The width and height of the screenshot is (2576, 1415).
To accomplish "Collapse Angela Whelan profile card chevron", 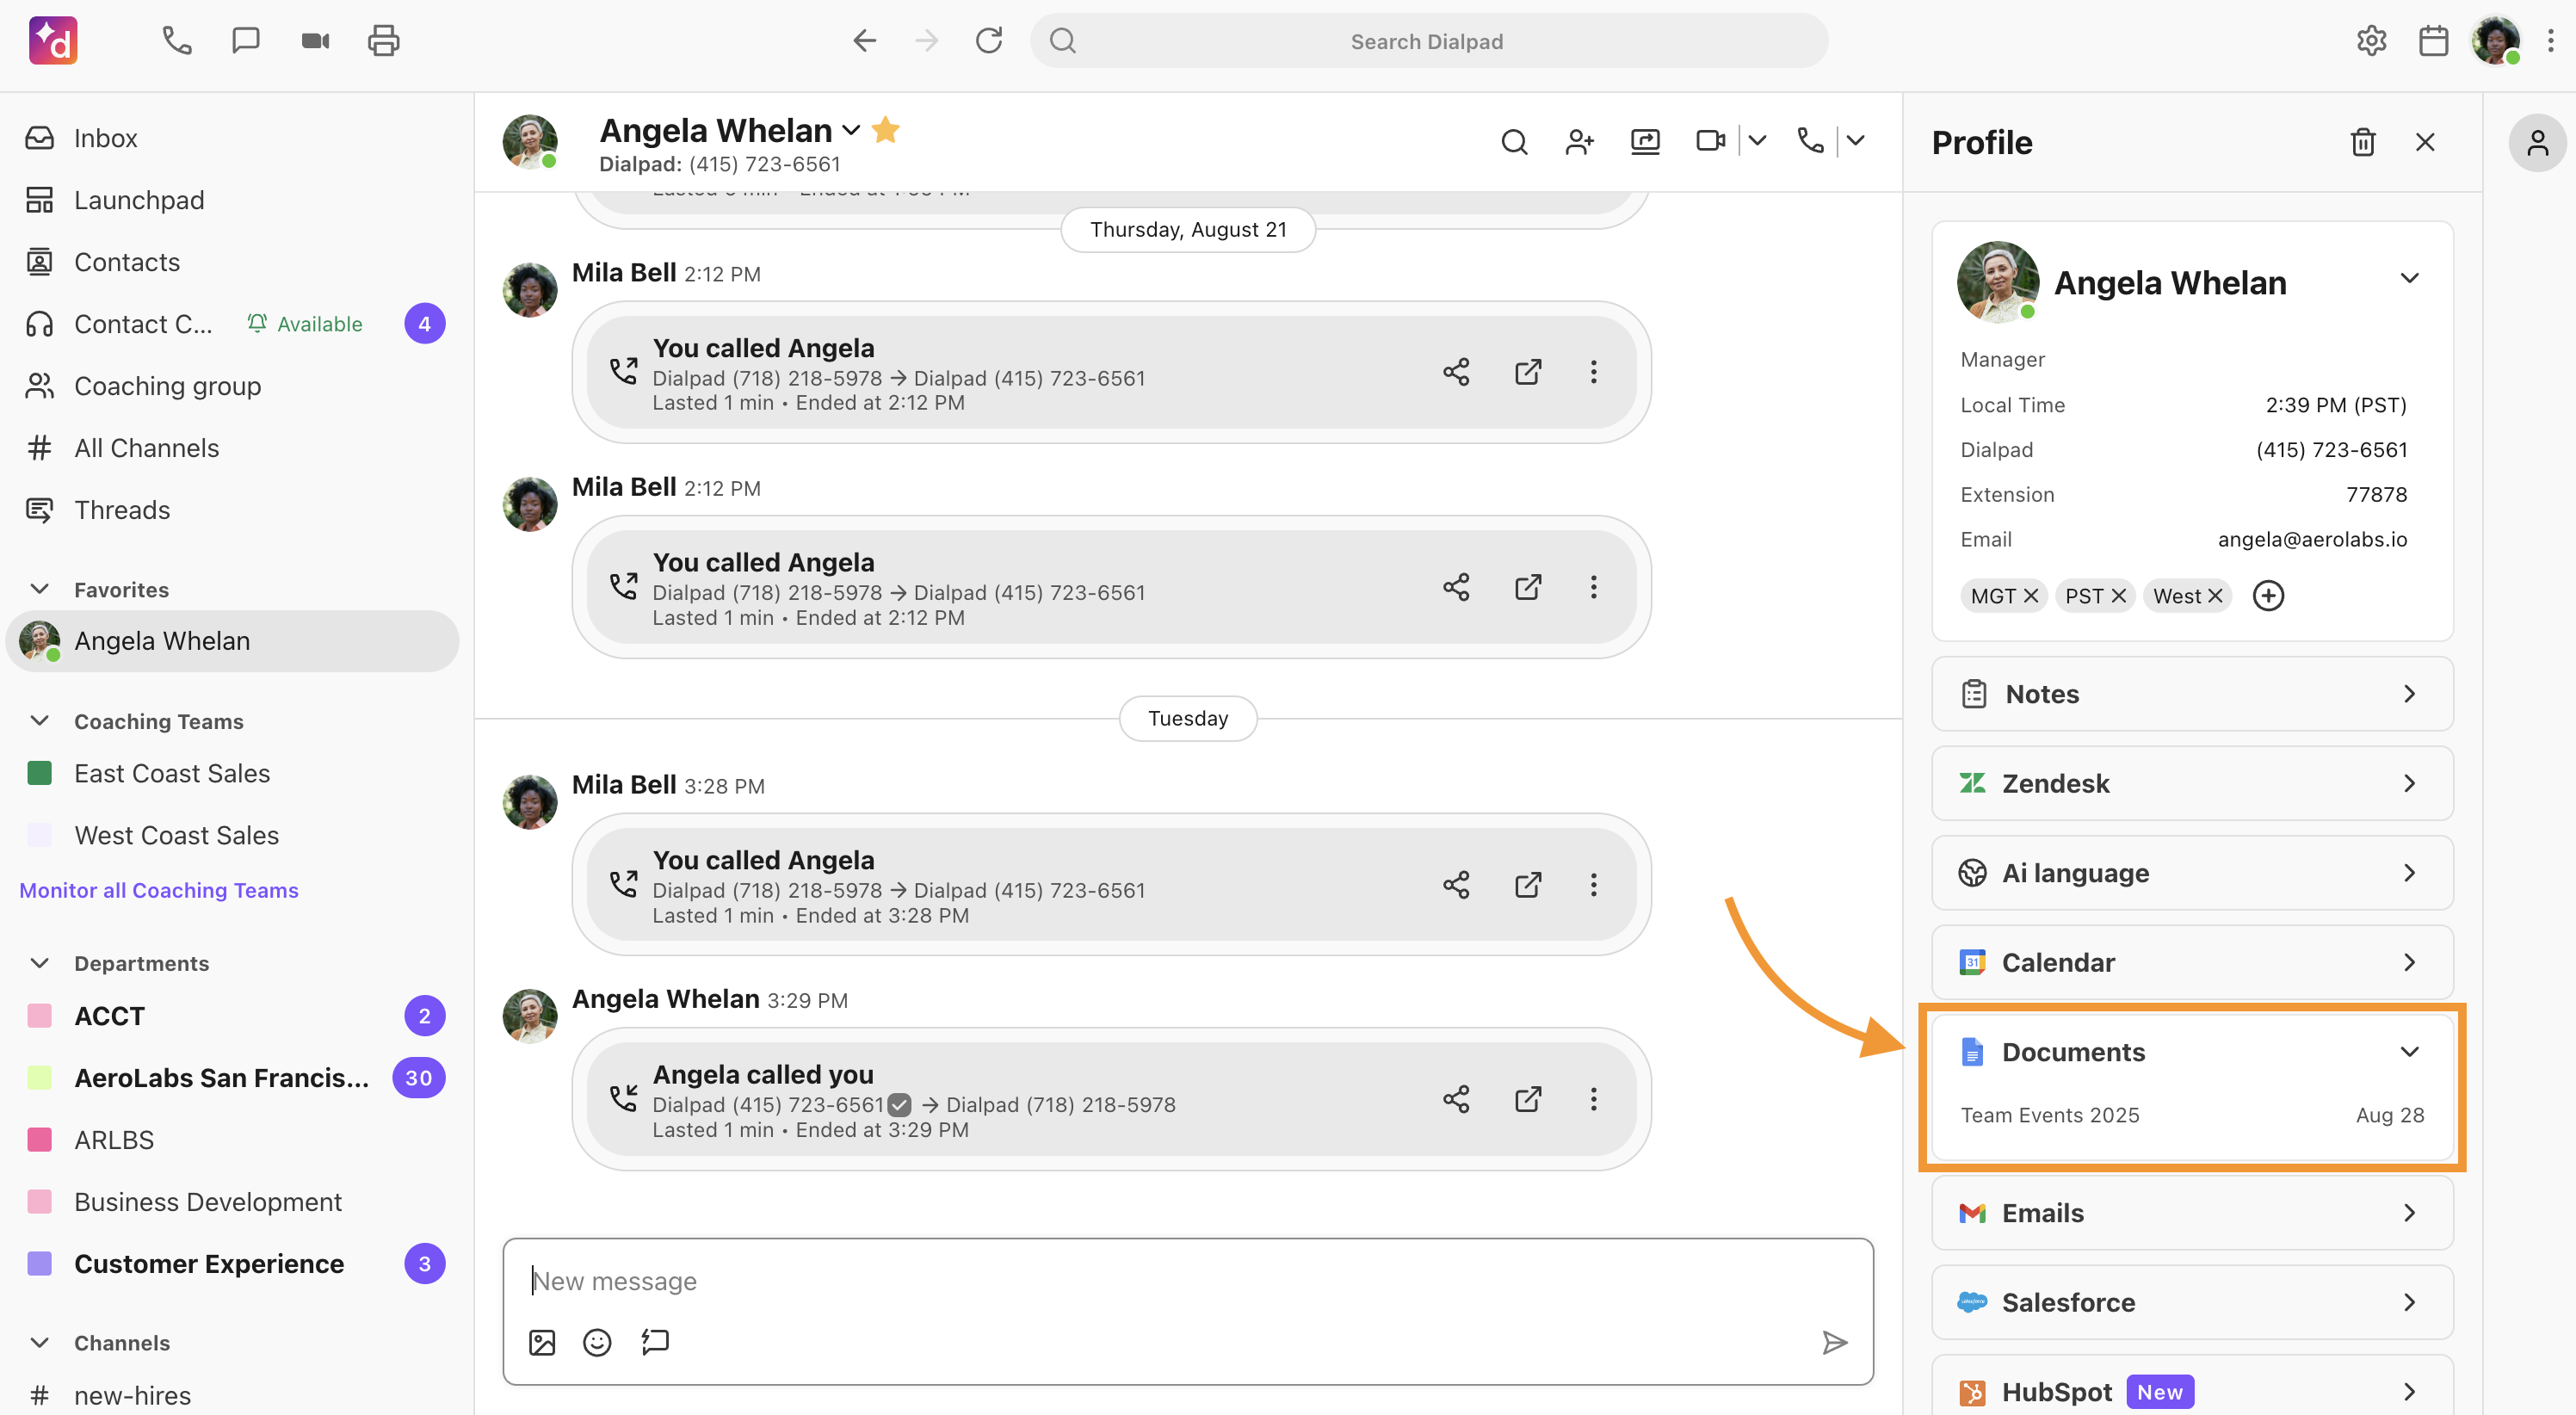I will [2409, 278].
